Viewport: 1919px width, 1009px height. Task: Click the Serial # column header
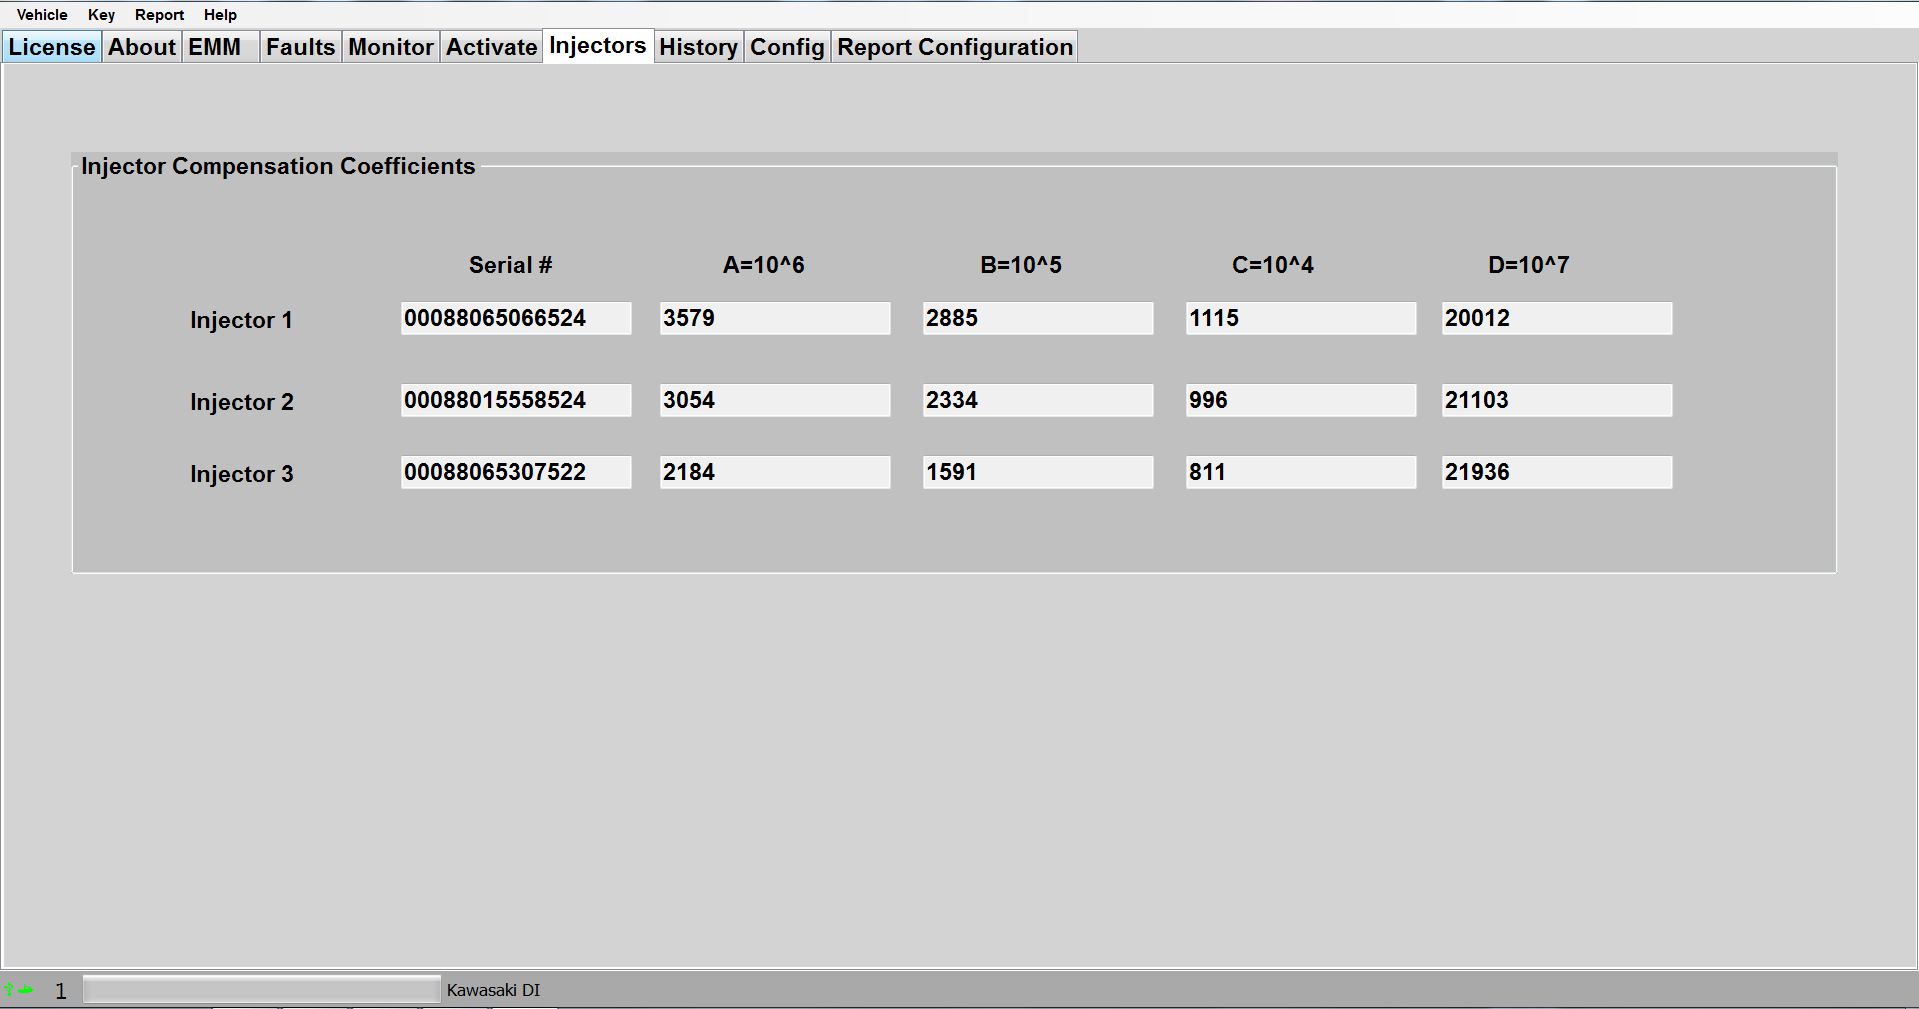pyautogui.click(x=510, y=265)
